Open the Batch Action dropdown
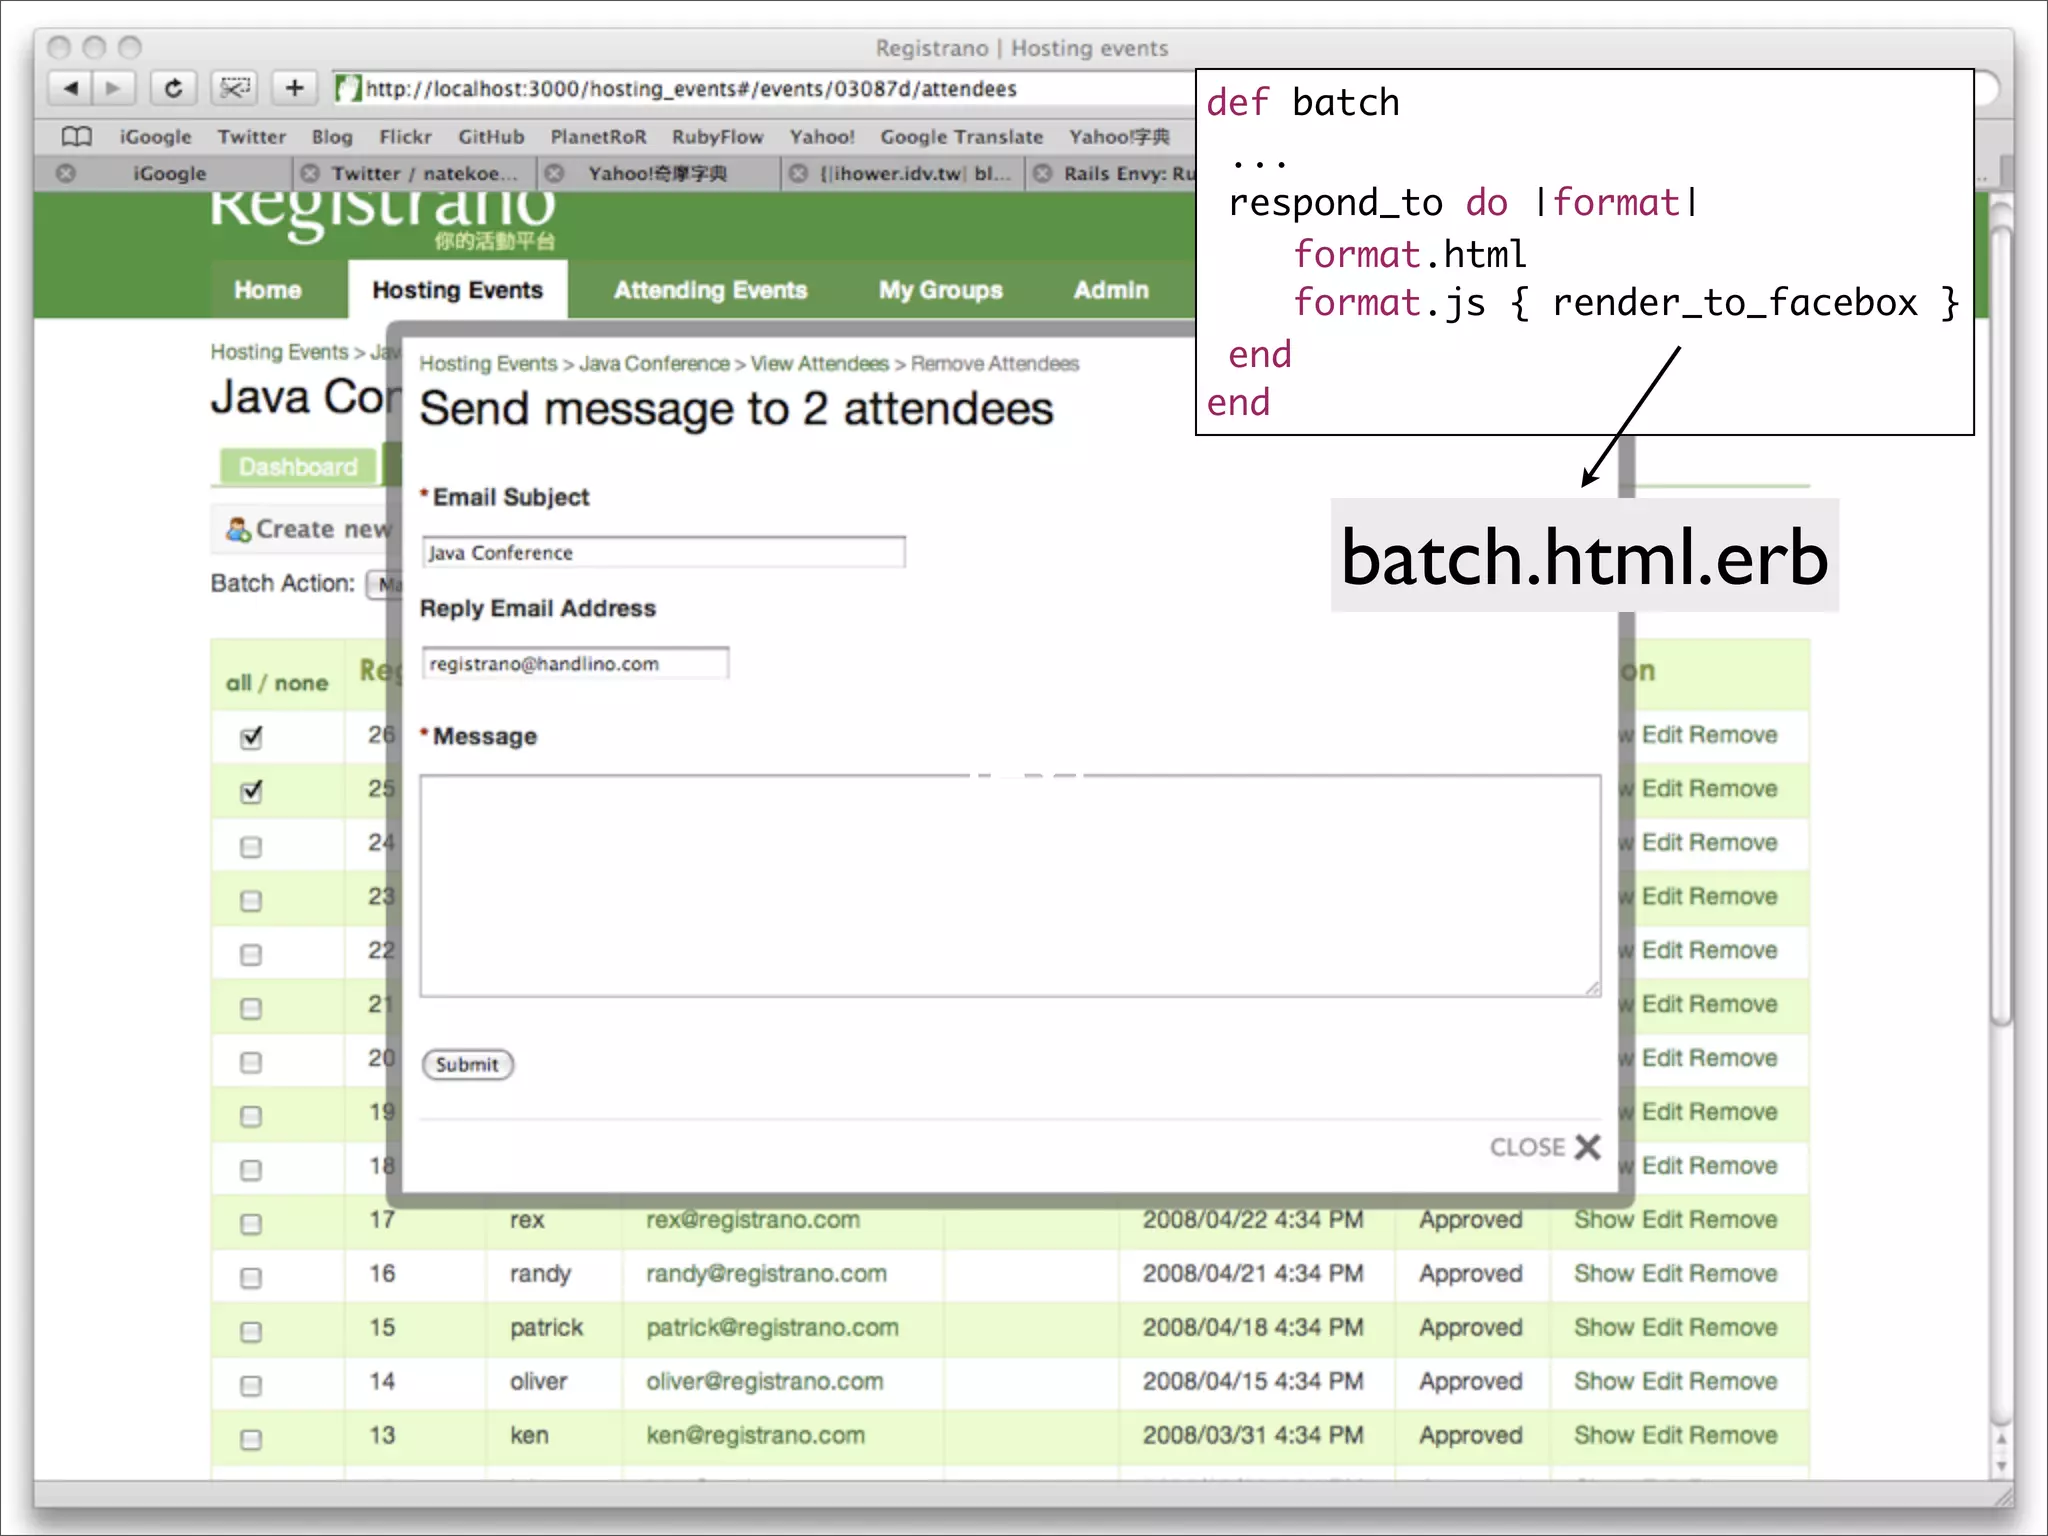The image size is (2048, 1536). pyautogui.click(x=382, y=584)
